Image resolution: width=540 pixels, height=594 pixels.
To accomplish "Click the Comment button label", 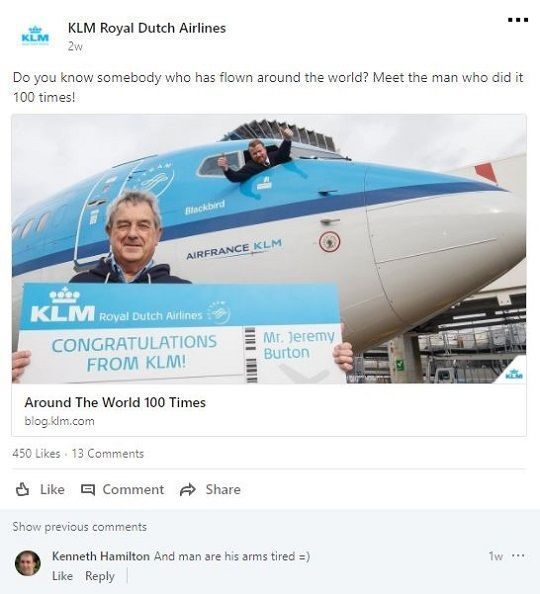I will pyautogui.click(x=133, y=489).
